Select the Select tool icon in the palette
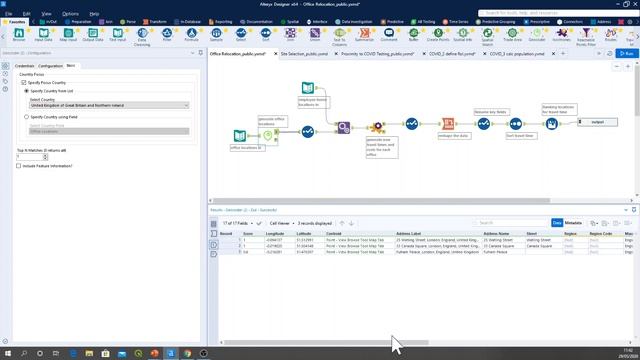Image resolution: width=640 pixels, height=360 pixels. point(241,34)
